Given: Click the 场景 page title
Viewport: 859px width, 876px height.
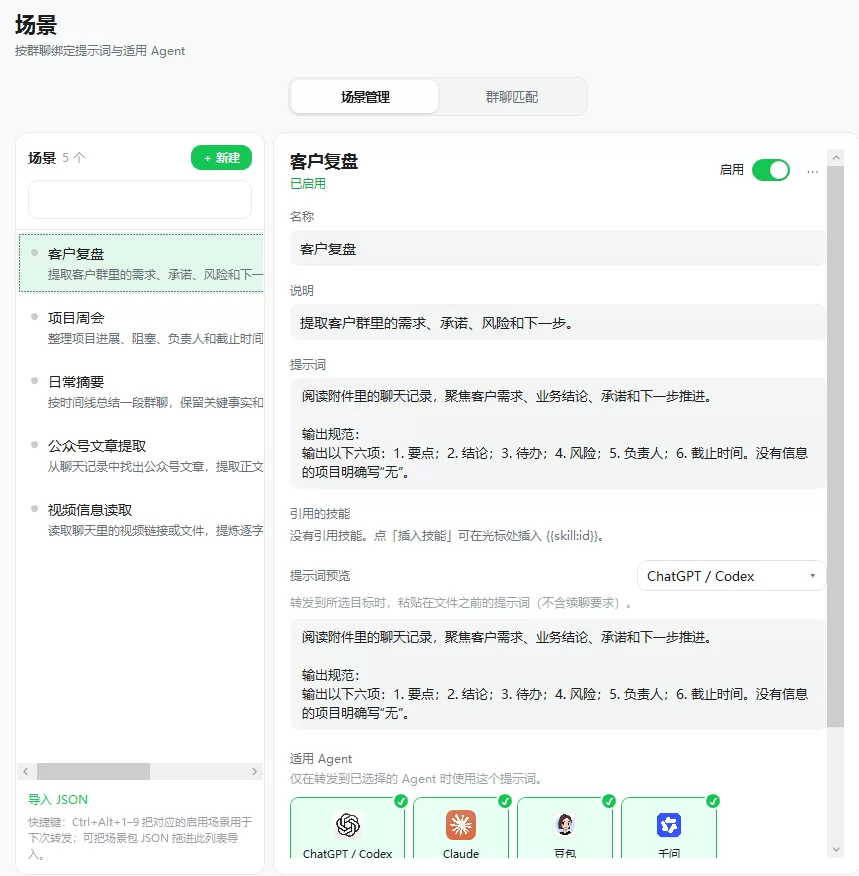Looking at the screenshot, I should 36,25.
